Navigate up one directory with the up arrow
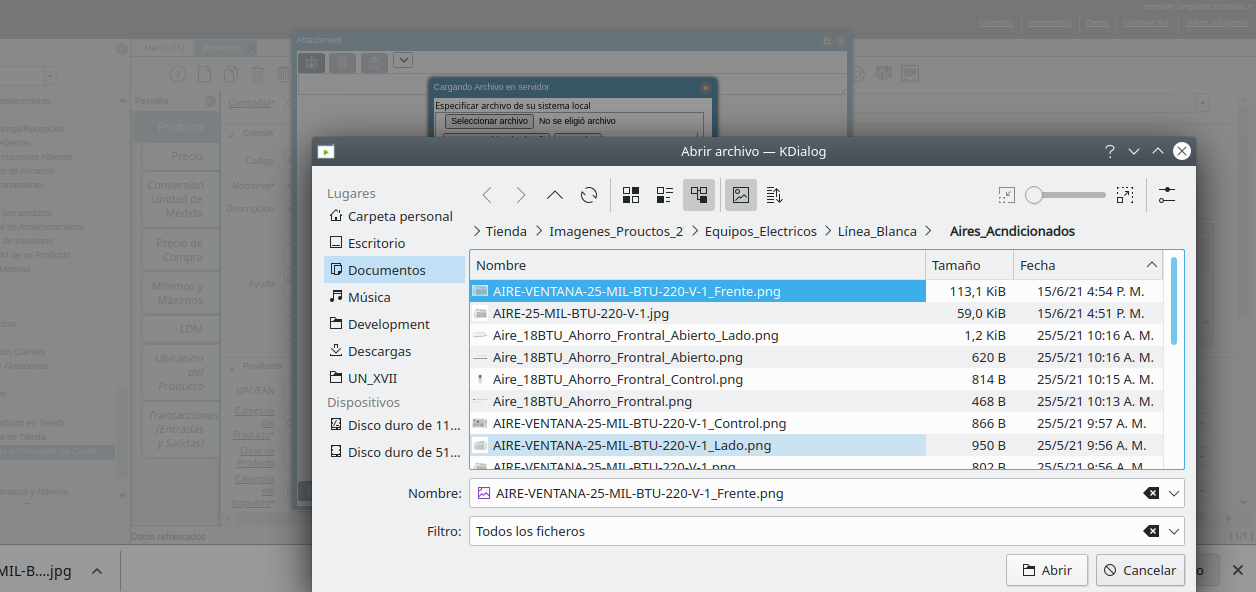1256x592 pixels. pyautogui.click(x=554, y=194)
